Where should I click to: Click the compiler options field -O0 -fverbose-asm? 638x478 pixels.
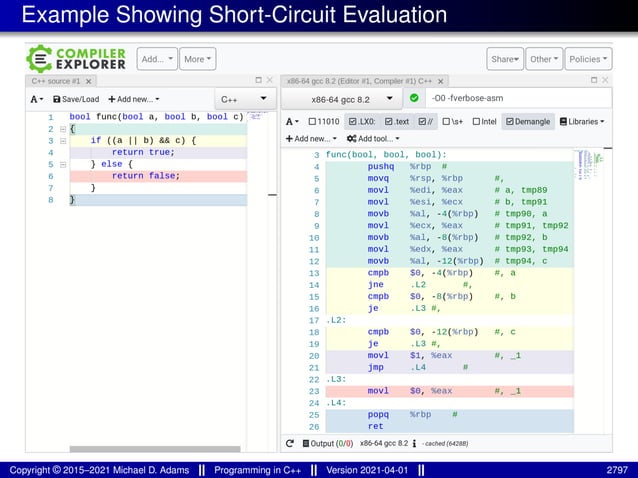pyautogui.click(x=518, y=98)
